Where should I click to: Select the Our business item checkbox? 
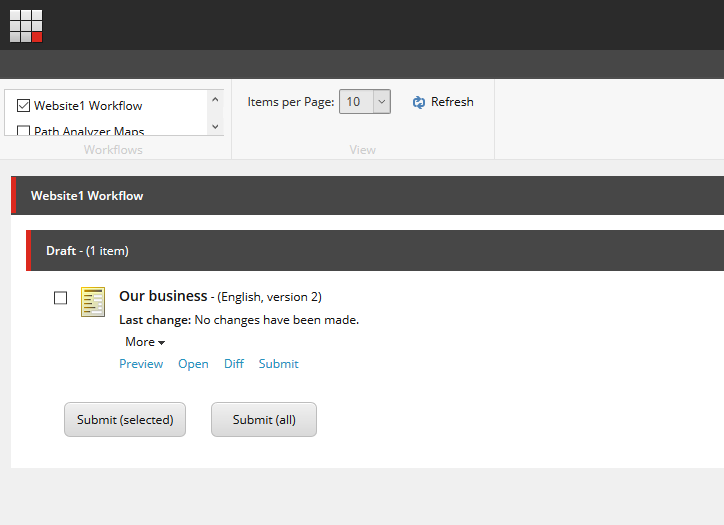point(61,298)
